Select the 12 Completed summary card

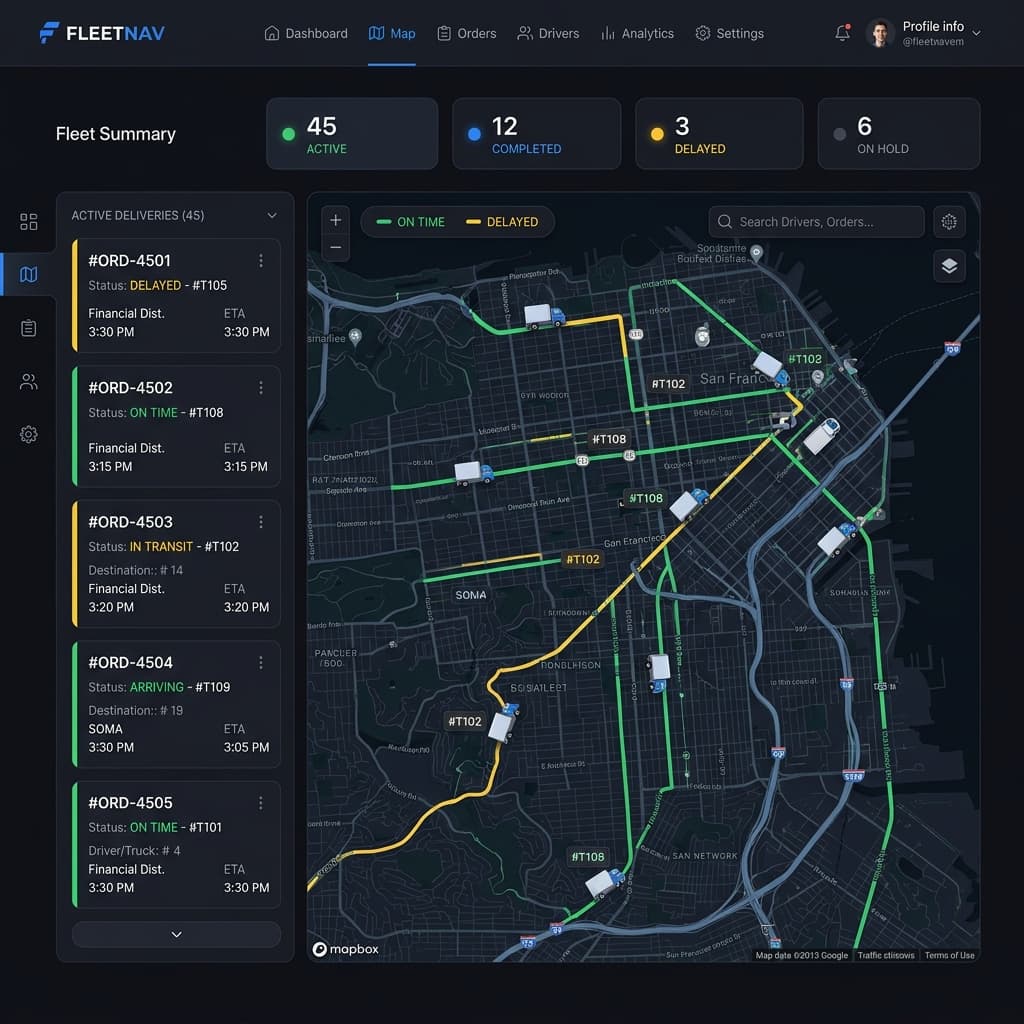(x=536, y=134)
